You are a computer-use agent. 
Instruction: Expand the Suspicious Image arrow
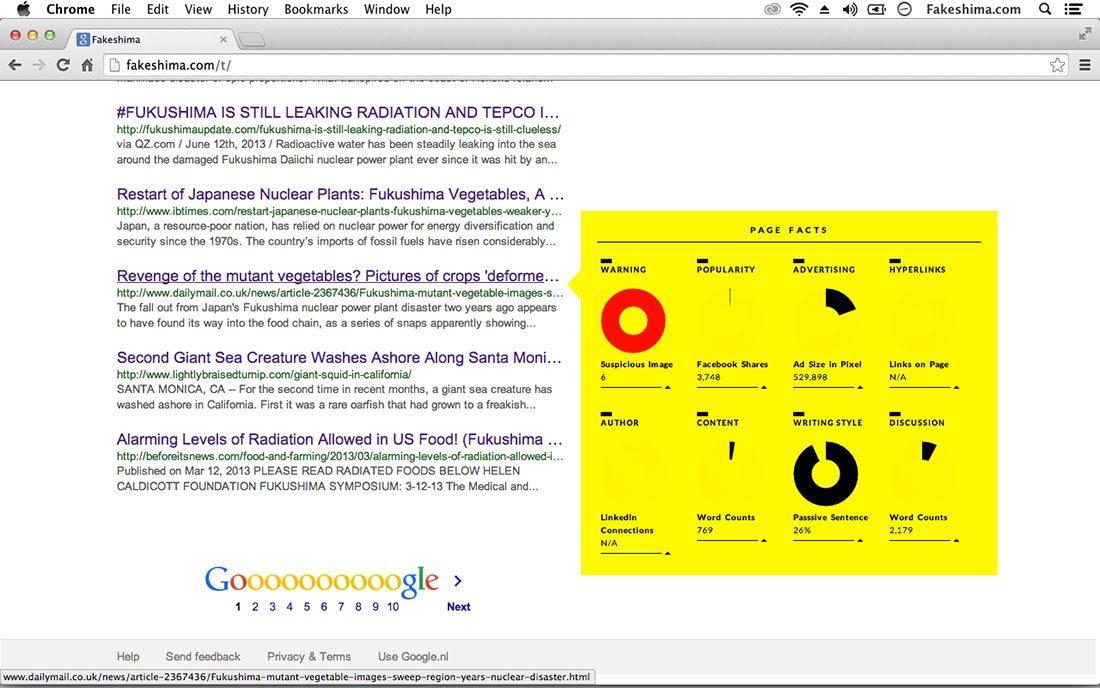coord(667,387)
